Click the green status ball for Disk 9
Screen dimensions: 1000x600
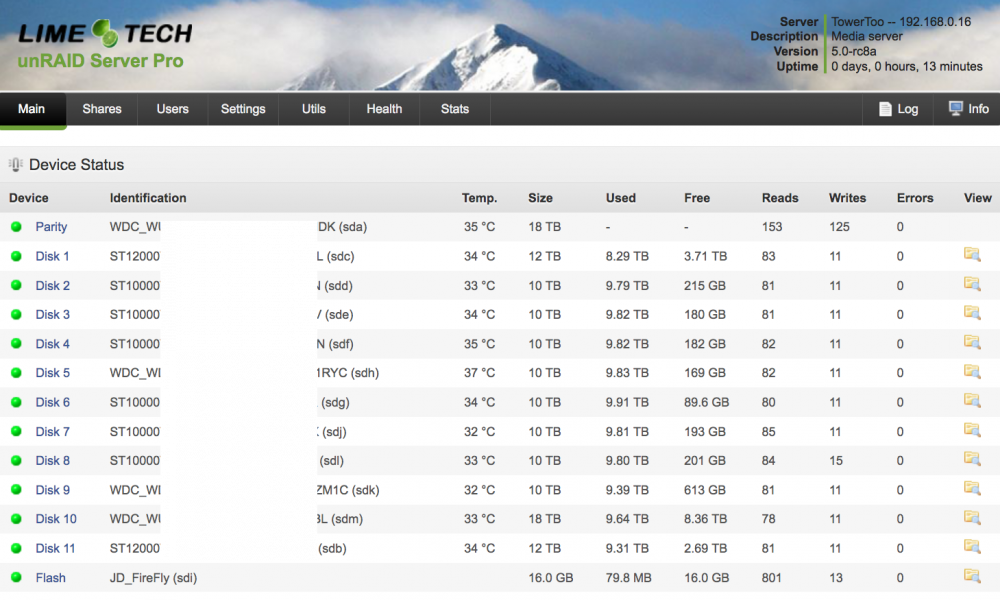pyautogui.click(x=17, y=490)
